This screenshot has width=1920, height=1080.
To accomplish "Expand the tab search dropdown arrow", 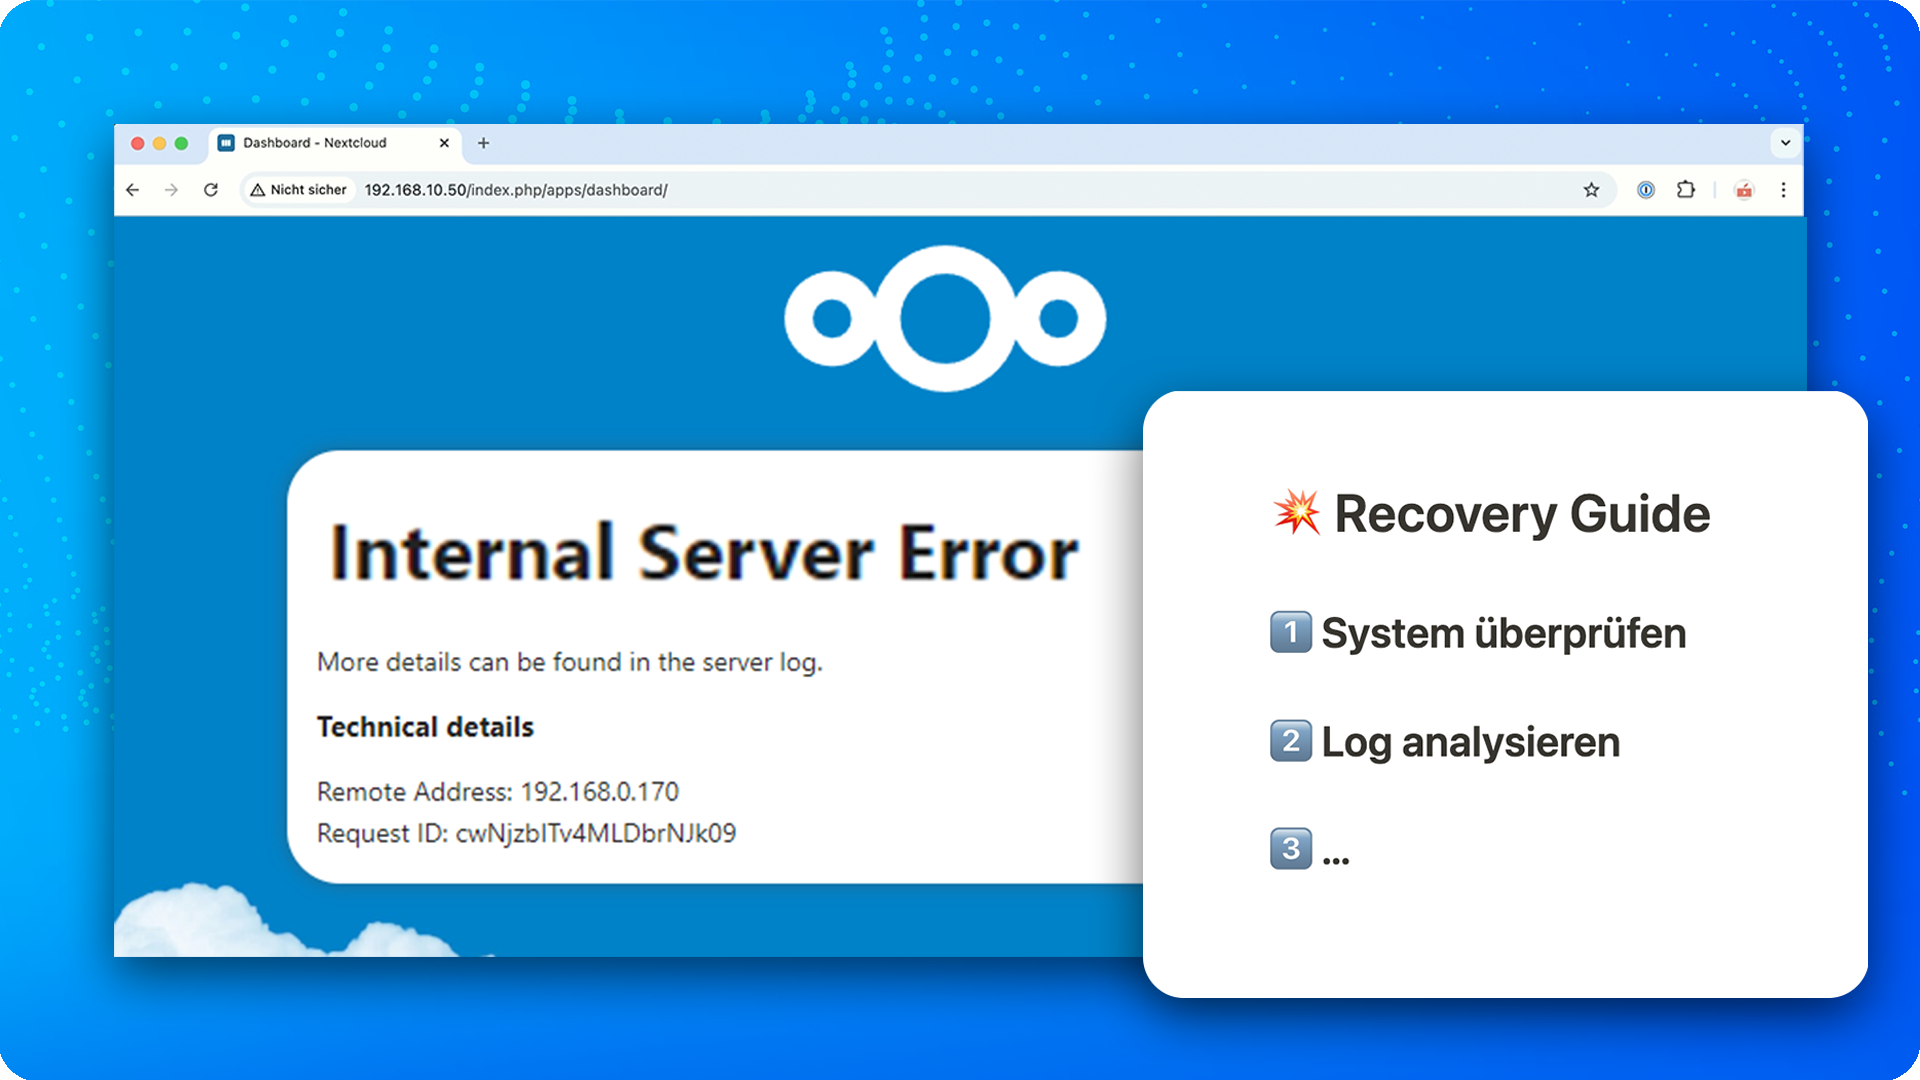I will (1785, 143).
